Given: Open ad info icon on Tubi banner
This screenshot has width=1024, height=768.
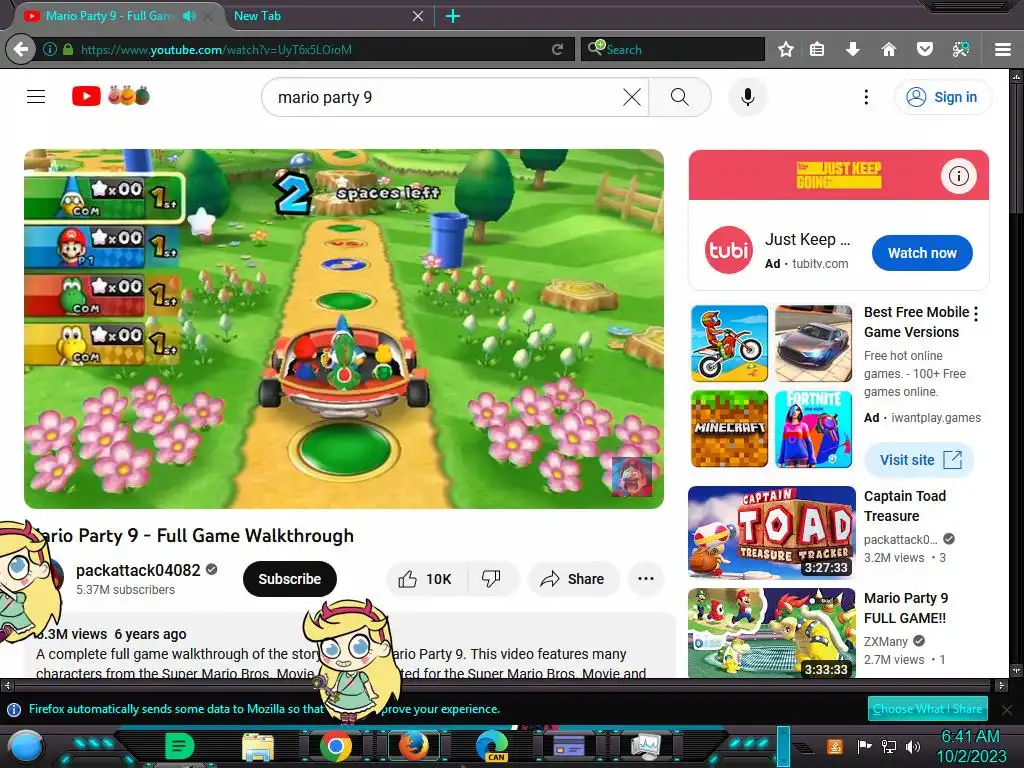Looking at the screenshot, I should [959, 176].
